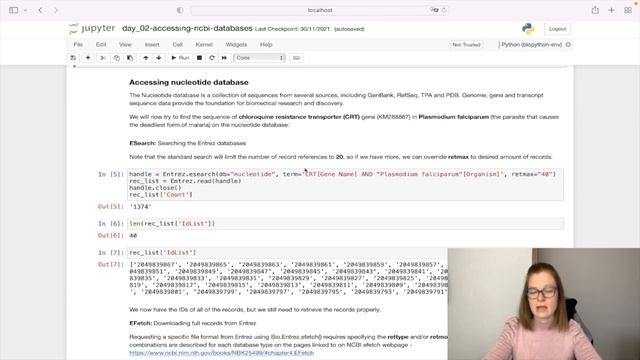640x360 pixels.
Task: Open the Edit menu
Action: click(101, 44)
